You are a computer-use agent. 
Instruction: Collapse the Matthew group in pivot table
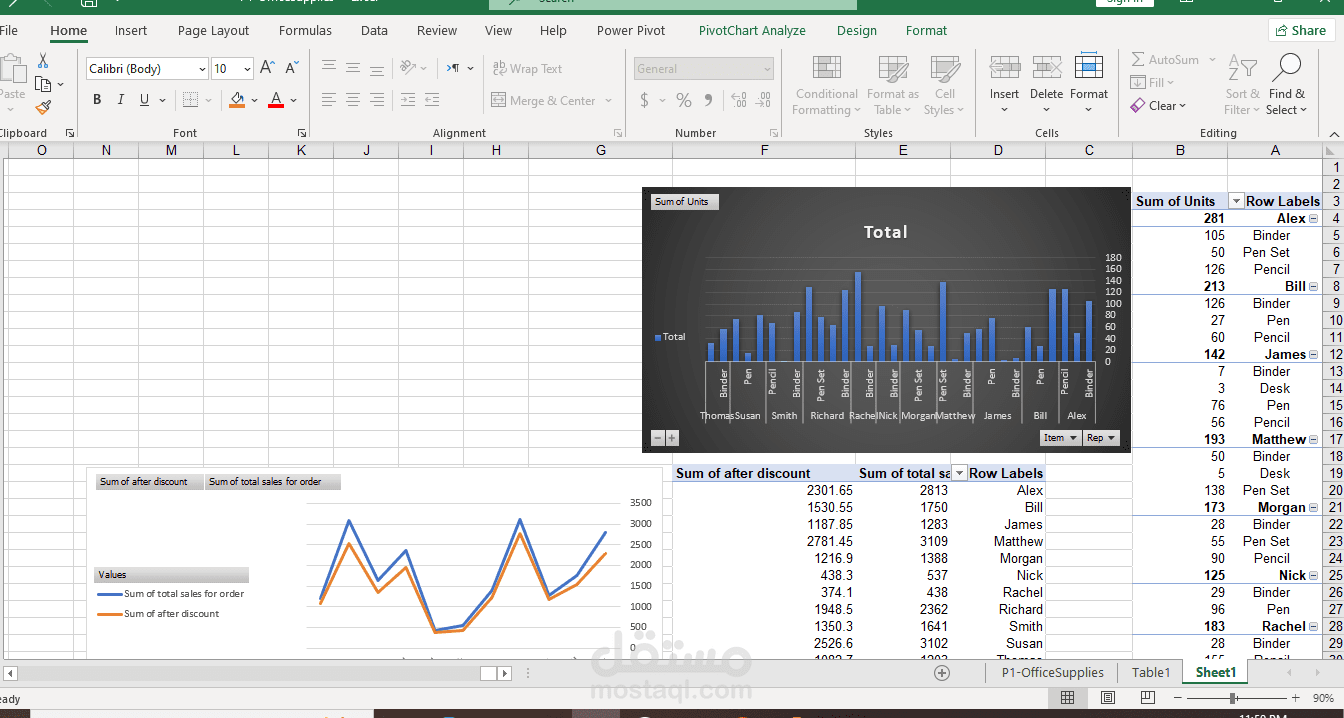click(1313, 440)
